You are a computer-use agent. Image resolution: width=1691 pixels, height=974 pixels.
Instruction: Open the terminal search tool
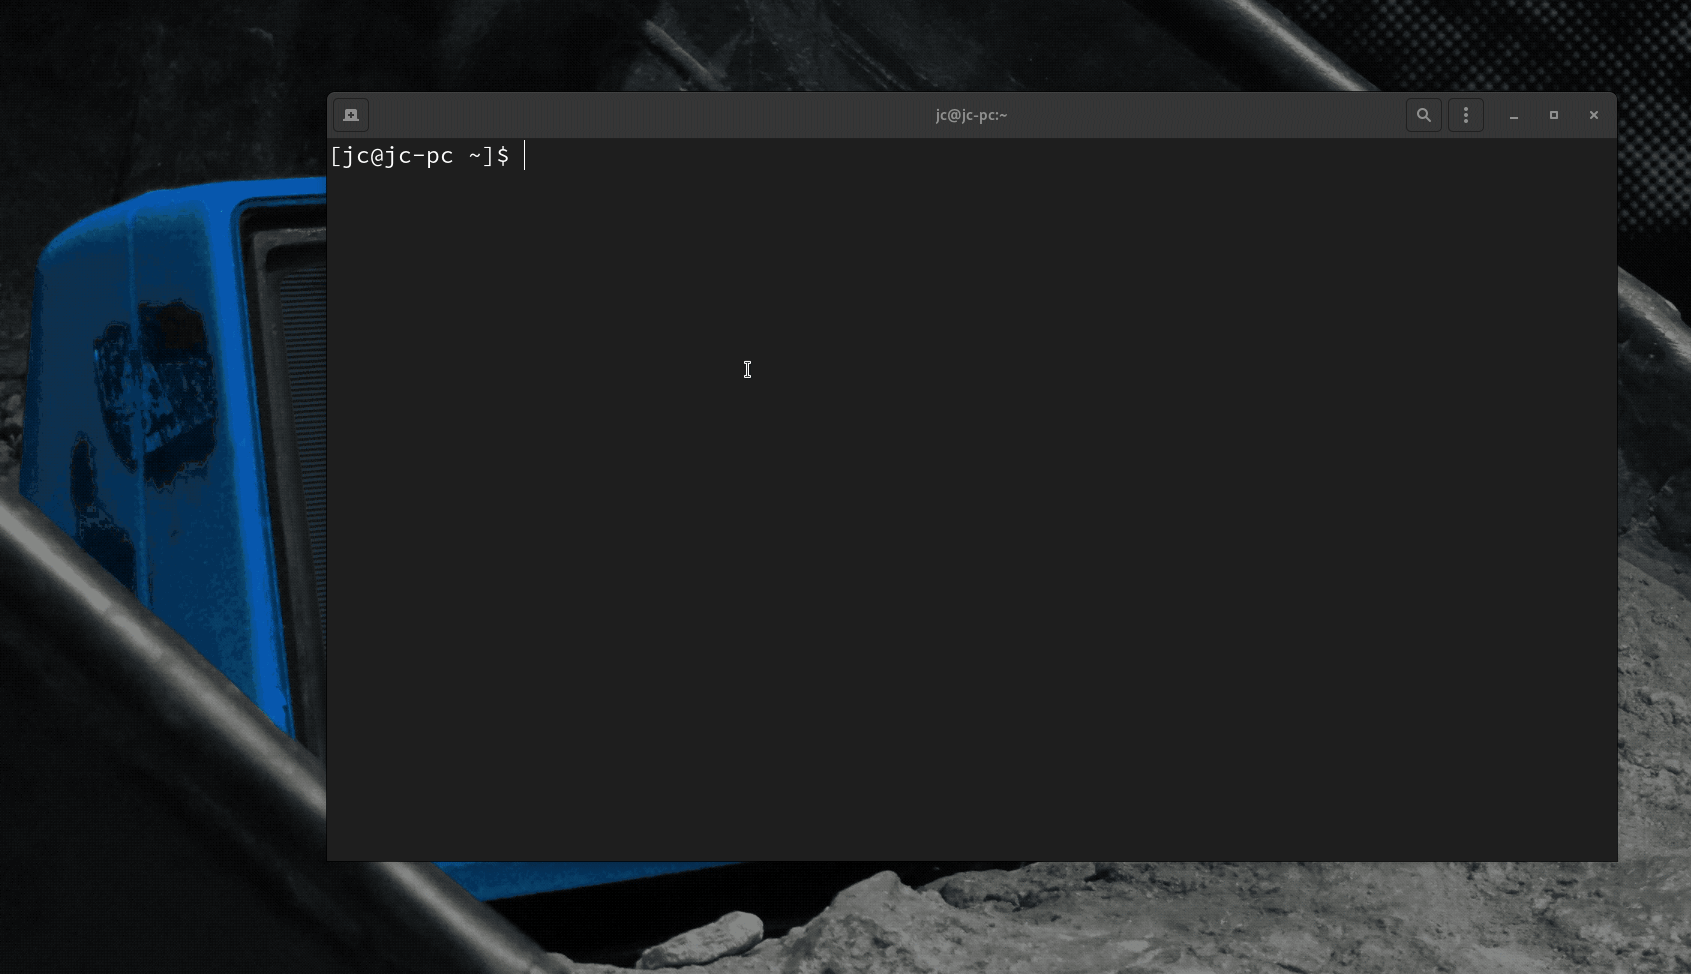(1424, 115)
